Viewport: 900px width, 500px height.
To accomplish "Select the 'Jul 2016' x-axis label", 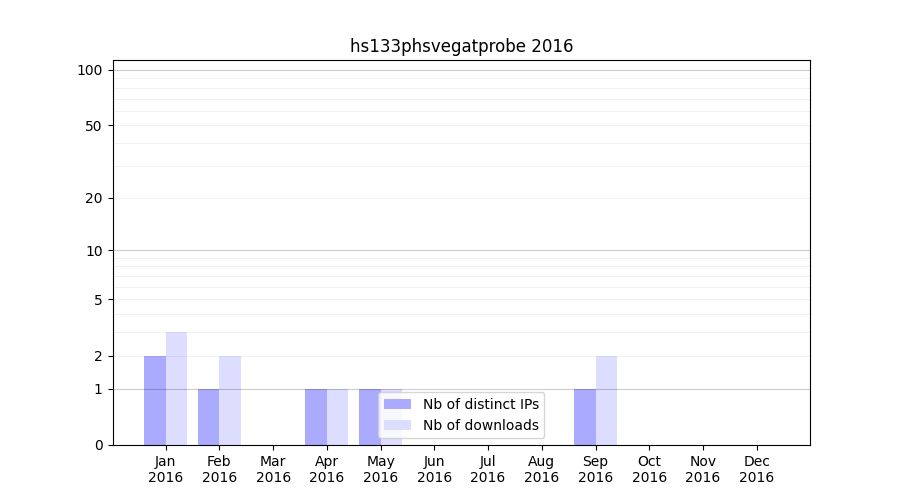I will pos(488,469).
